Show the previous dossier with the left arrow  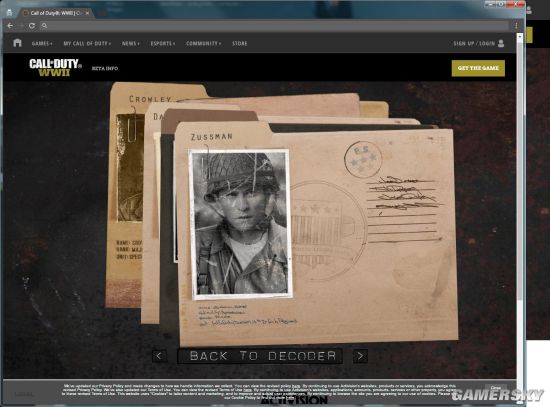[159, 356]
